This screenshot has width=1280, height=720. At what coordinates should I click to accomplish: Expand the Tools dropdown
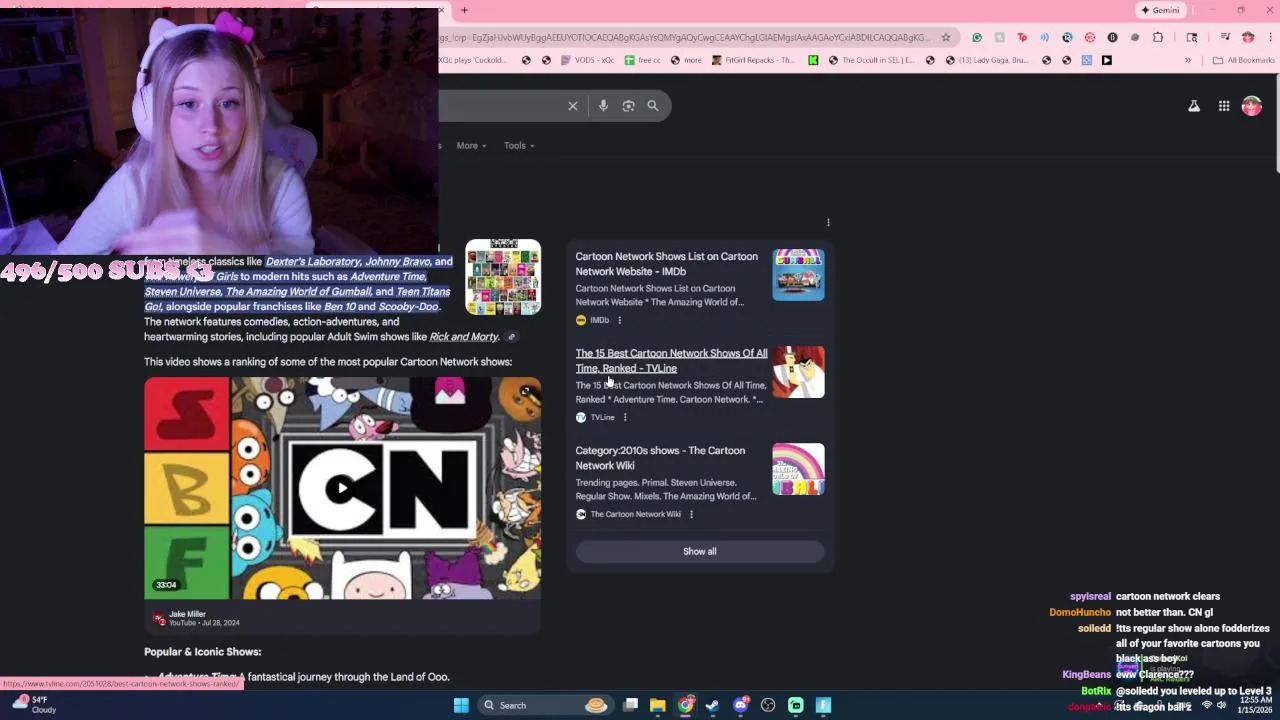[519, 146]
